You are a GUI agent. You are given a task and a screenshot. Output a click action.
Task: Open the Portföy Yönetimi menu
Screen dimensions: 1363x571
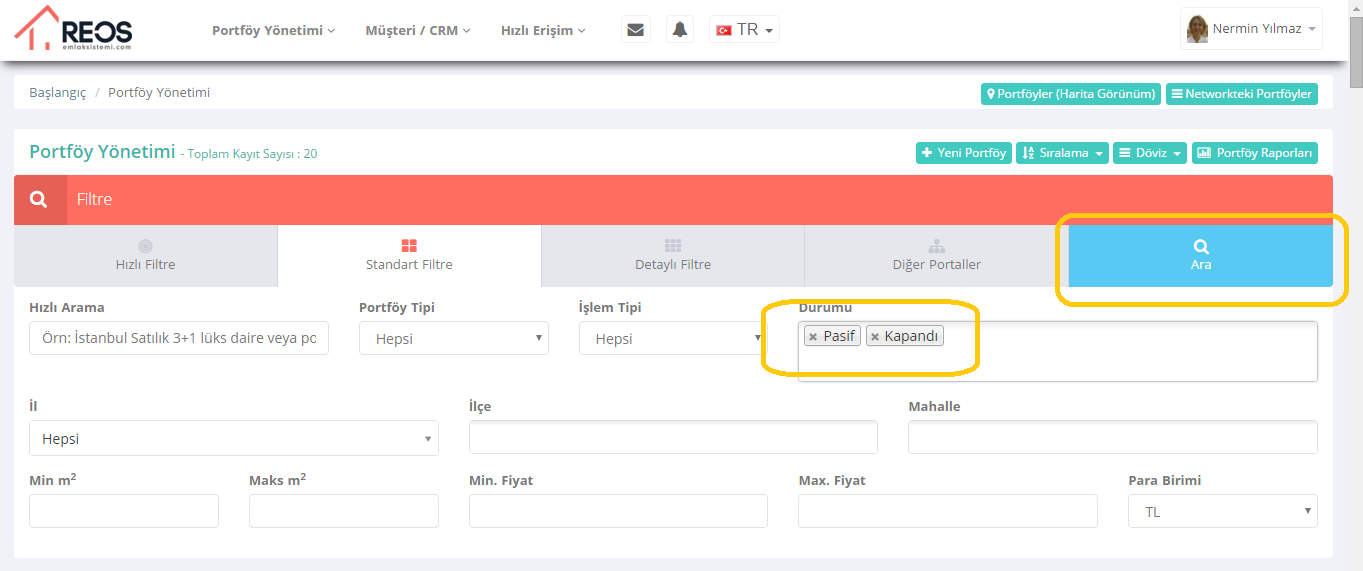pyautogui.click(x=273, y=31)
